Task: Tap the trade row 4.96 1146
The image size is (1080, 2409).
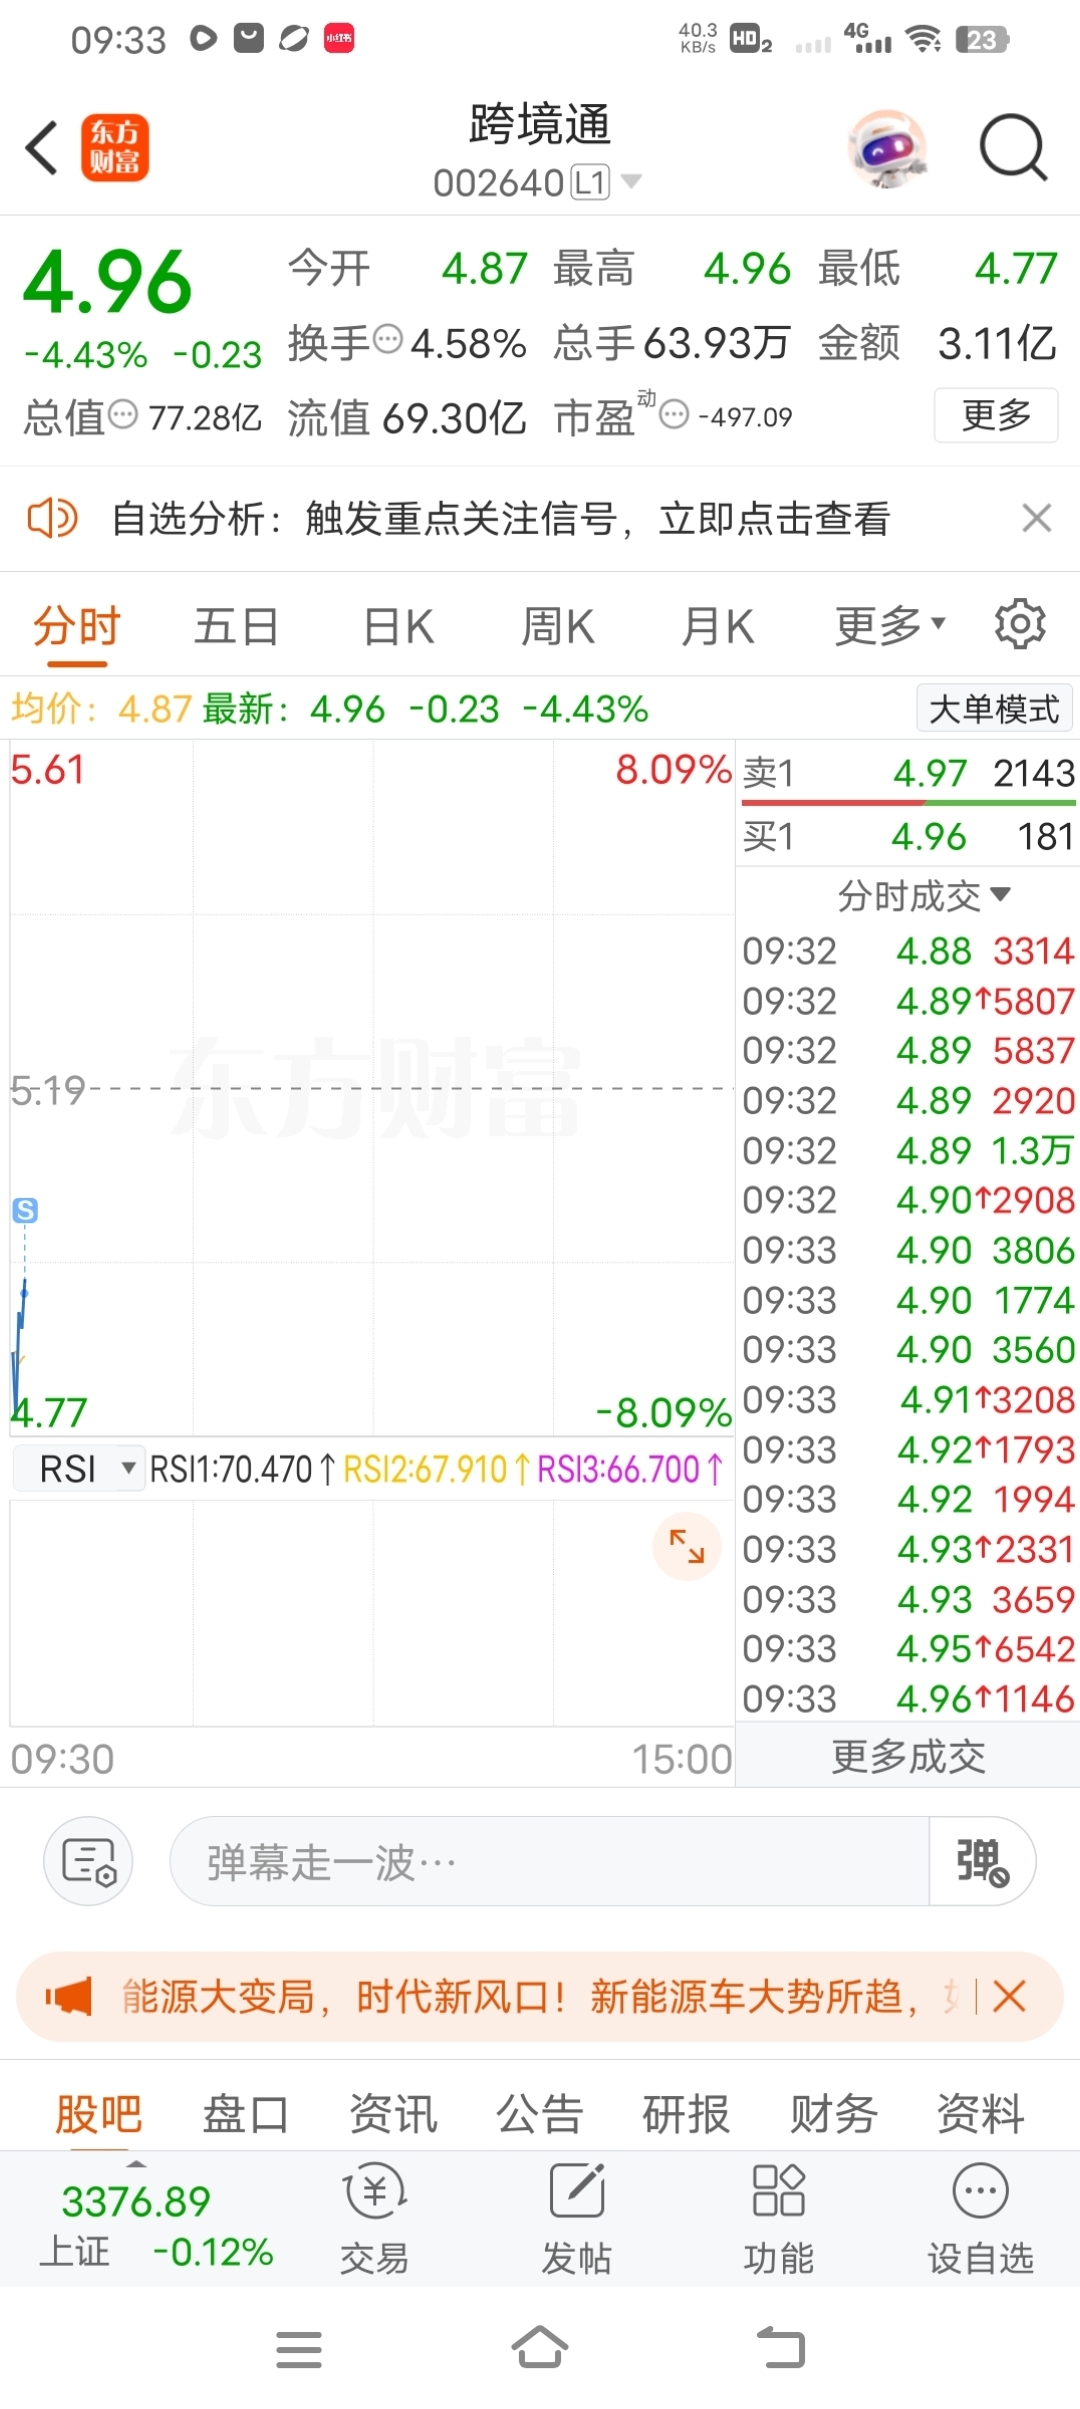Action: [908, 1699]
